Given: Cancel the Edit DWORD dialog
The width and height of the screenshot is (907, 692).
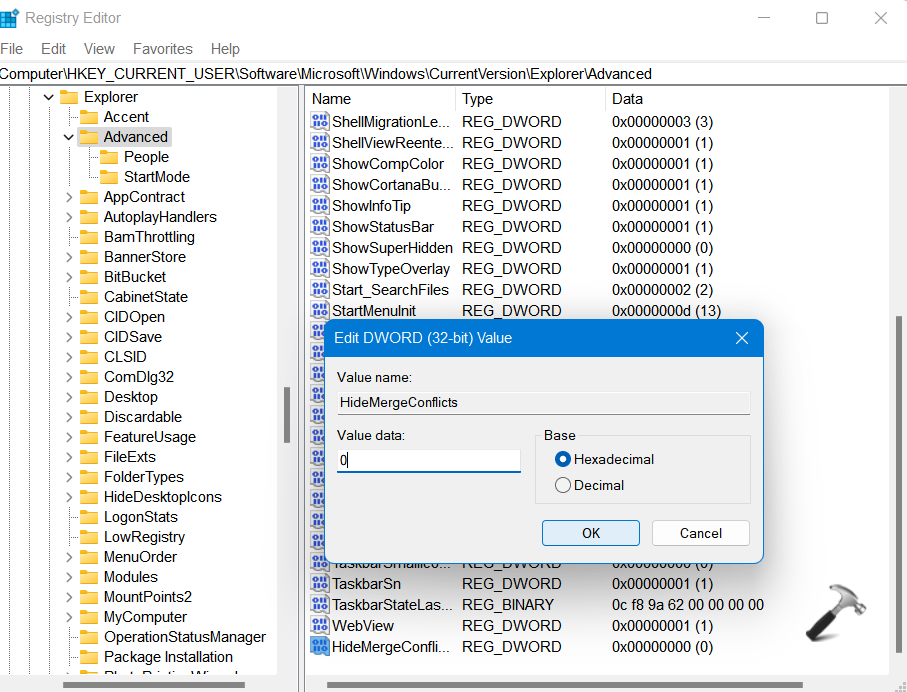Looking at the screenshot, I should click(700, 533).
